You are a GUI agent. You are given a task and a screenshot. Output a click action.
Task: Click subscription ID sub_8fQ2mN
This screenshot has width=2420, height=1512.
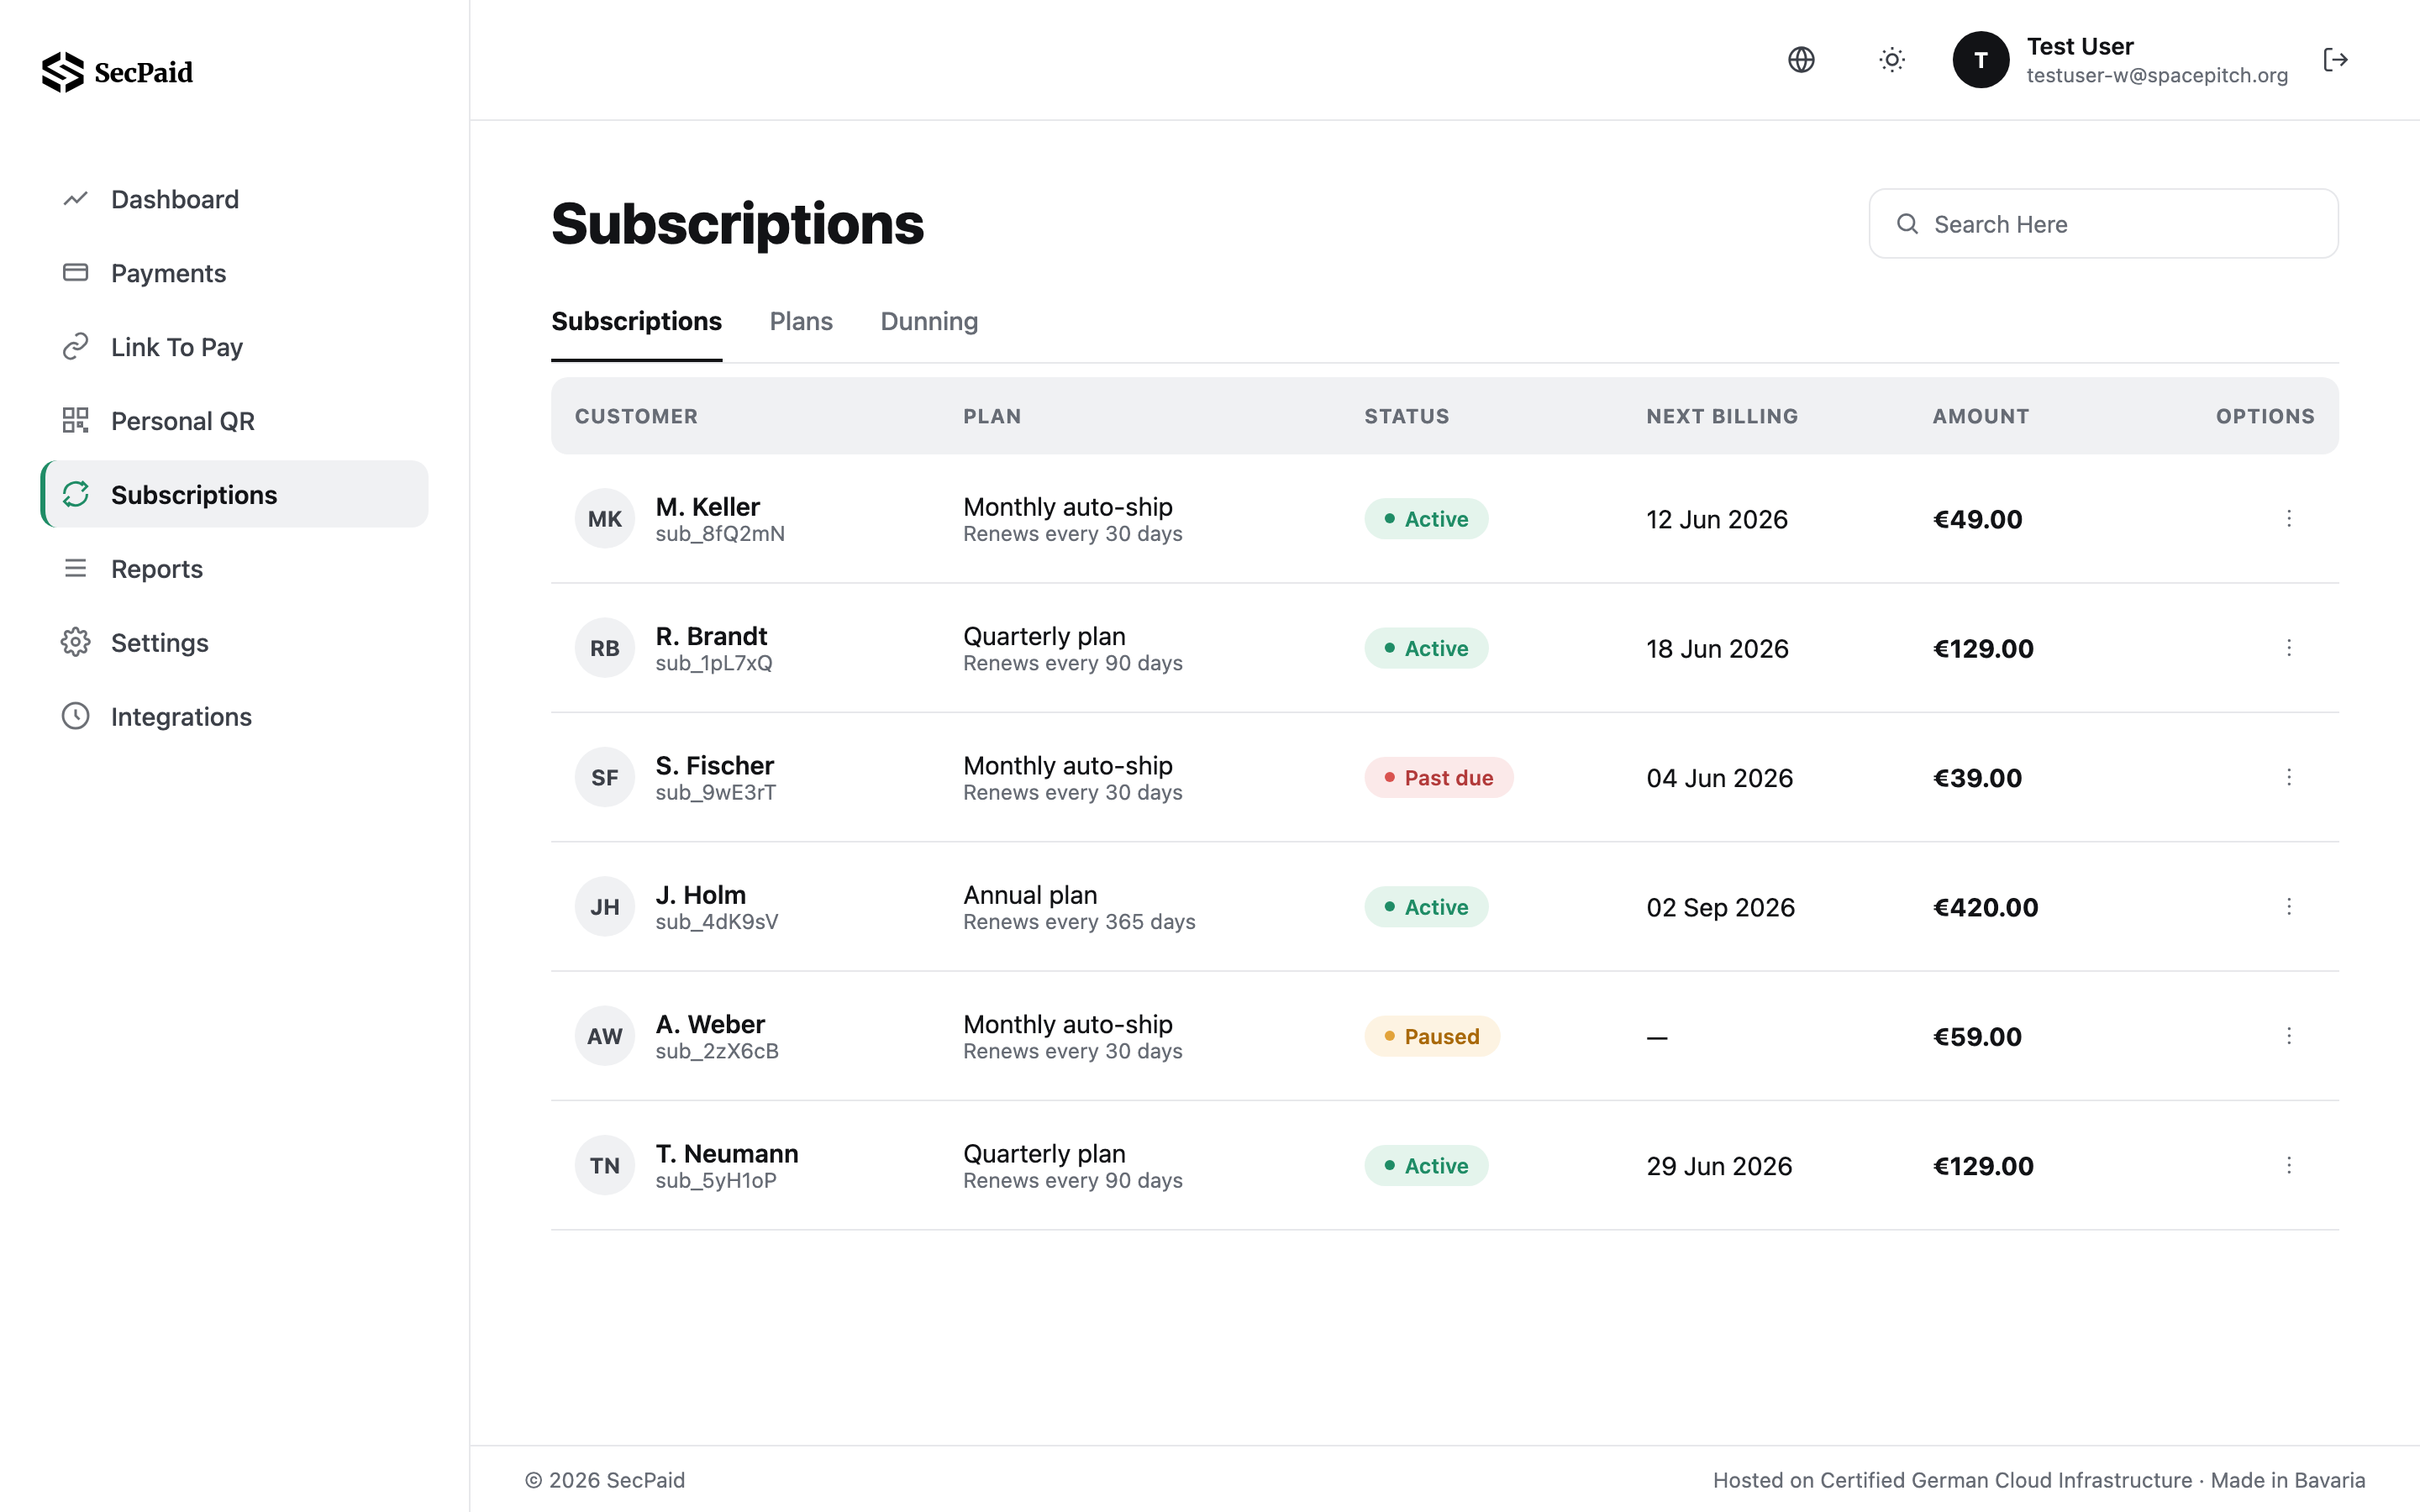(720, 534)
